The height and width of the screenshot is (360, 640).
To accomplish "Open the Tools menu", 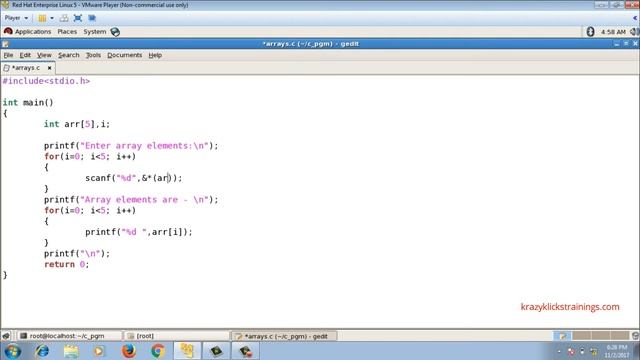I will coord(93,55).
